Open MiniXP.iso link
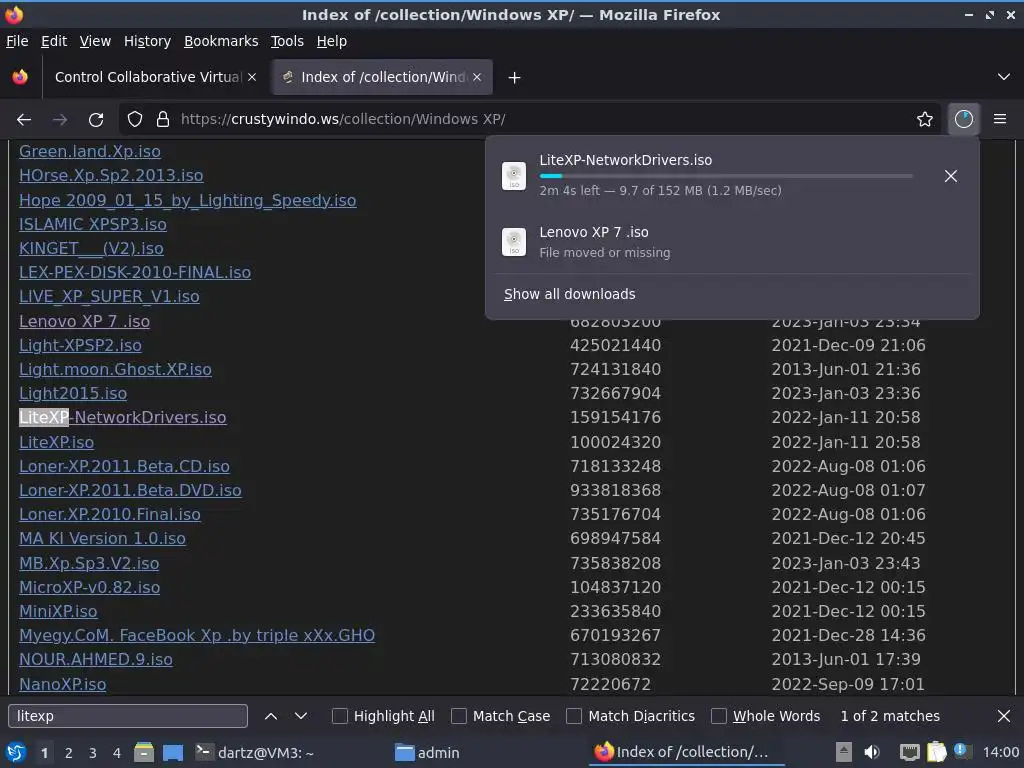Screen dimensions: 1024x768 click(x=58, y=612)
